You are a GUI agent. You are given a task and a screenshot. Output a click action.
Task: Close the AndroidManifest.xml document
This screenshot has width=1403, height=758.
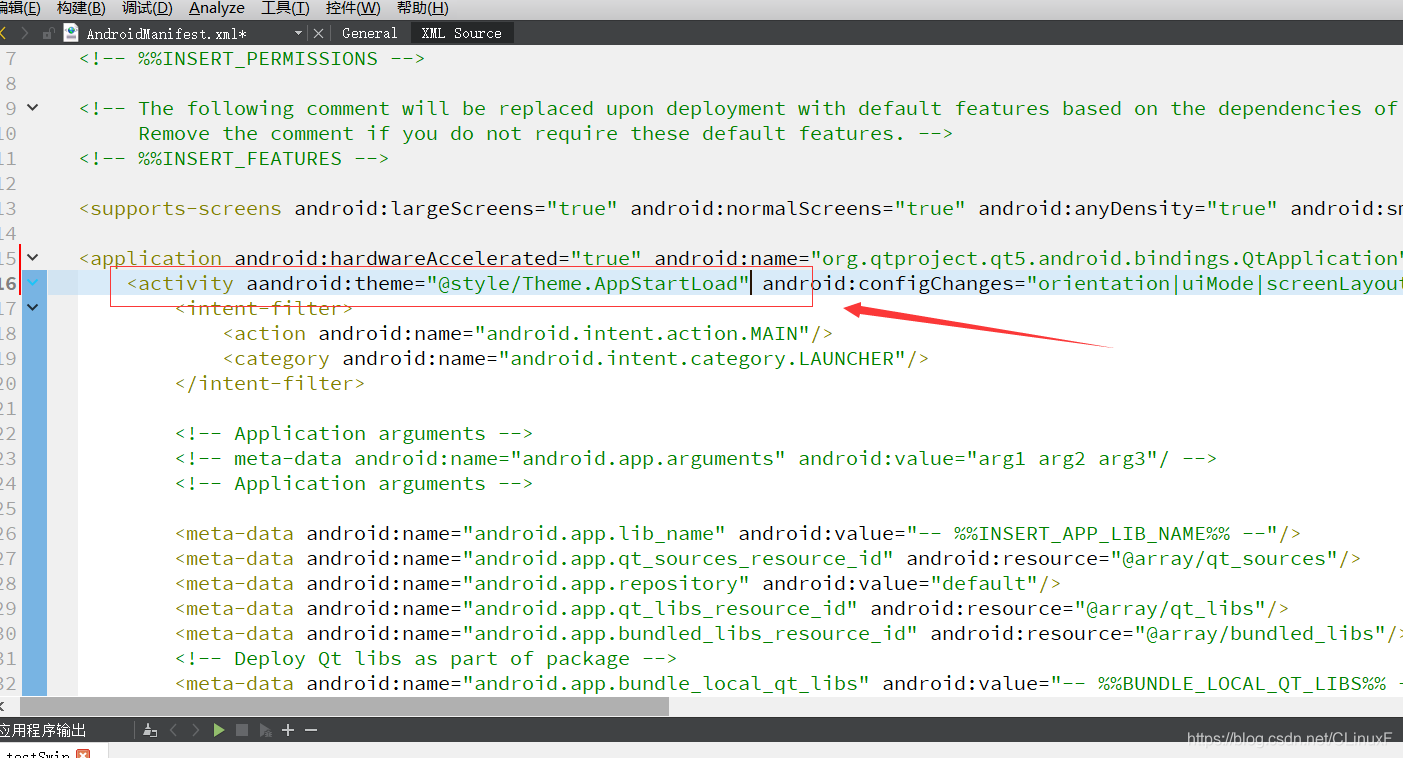point(319,33)
